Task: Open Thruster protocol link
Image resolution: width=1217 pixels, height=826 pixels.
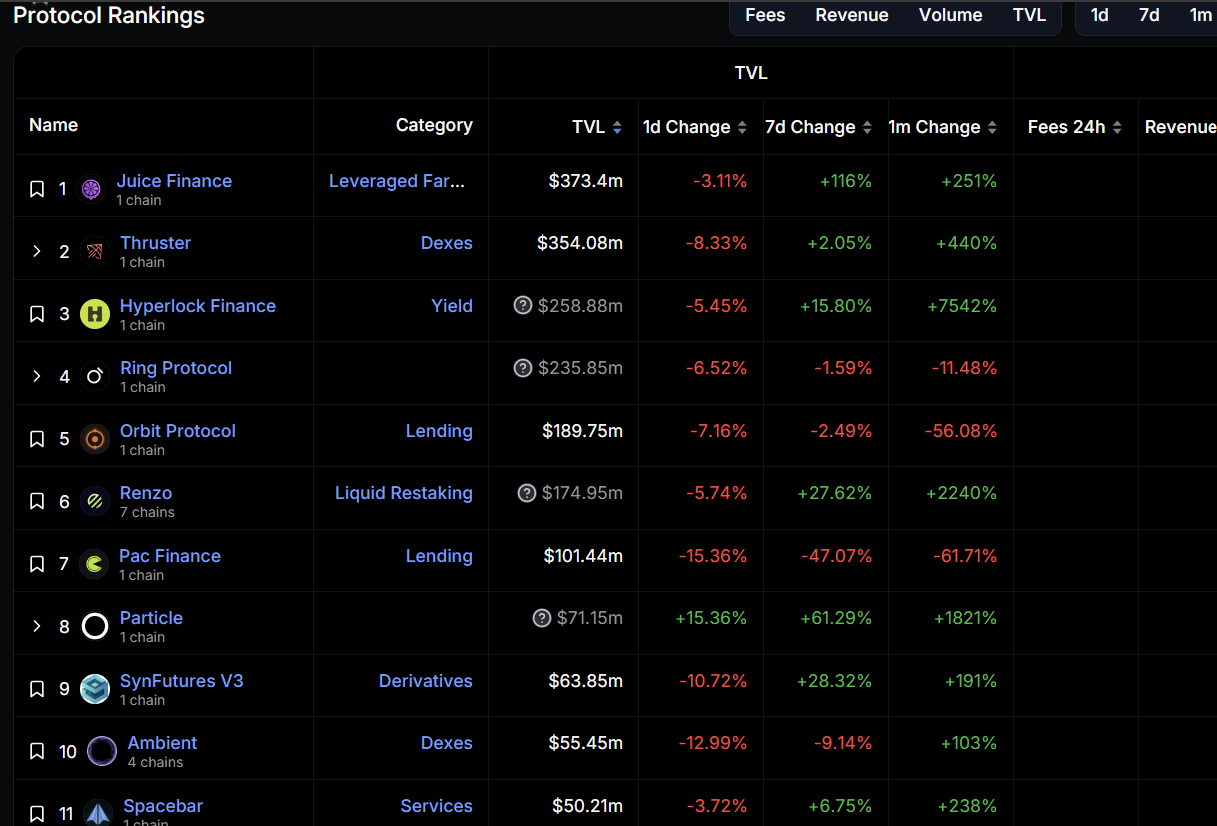Action: (x=155, y=243)
